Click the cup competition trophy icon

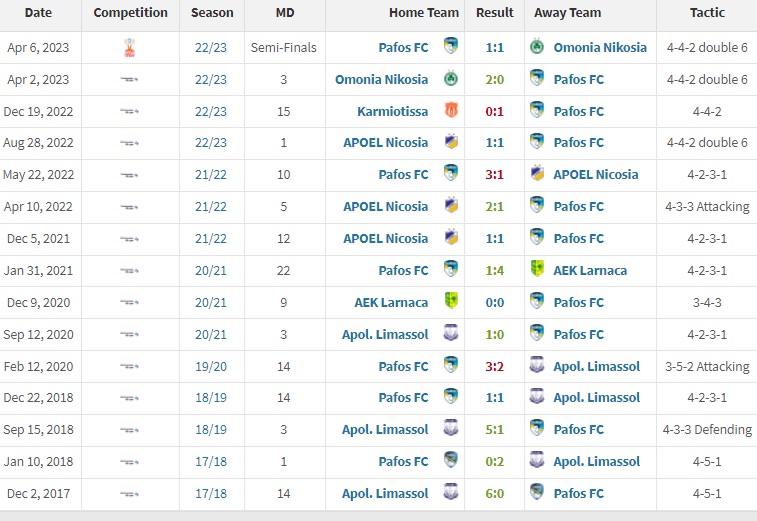130,47
